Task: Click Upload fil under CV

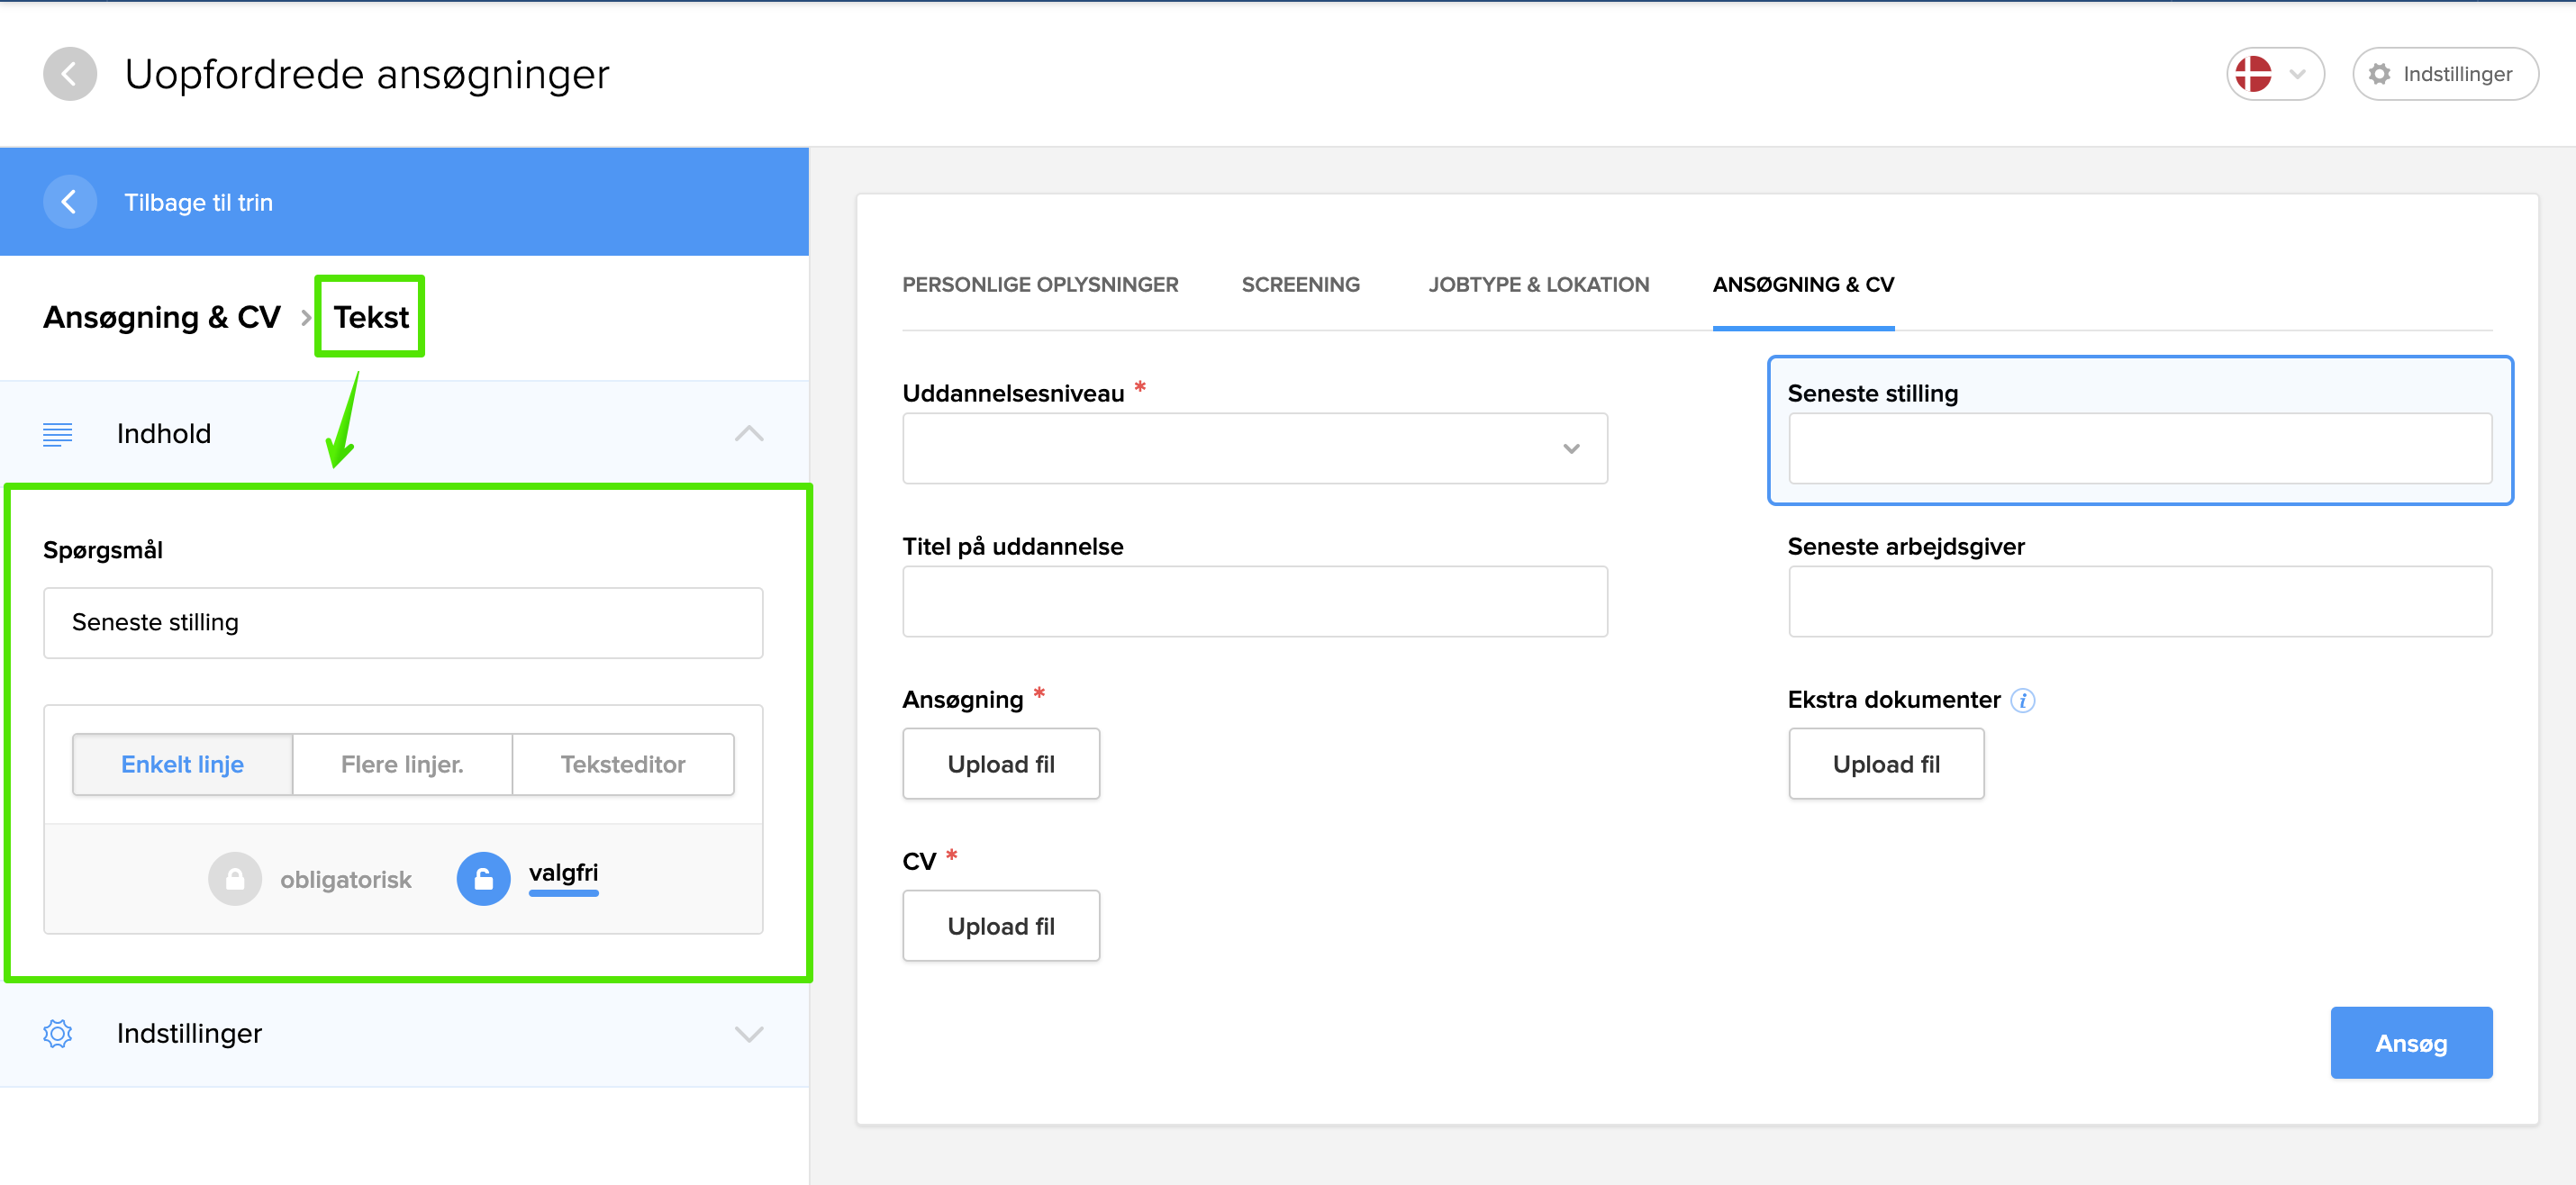Action: click(x=1000, y=926)
